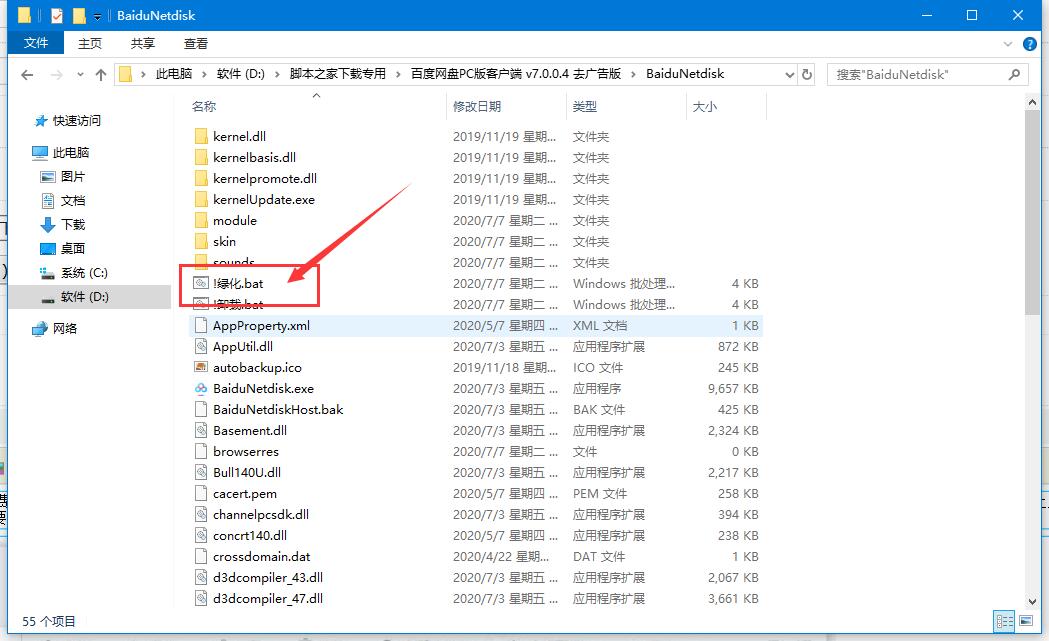
Task: Open the 文件 ribbon tab
Action: (x=35, y=43)
